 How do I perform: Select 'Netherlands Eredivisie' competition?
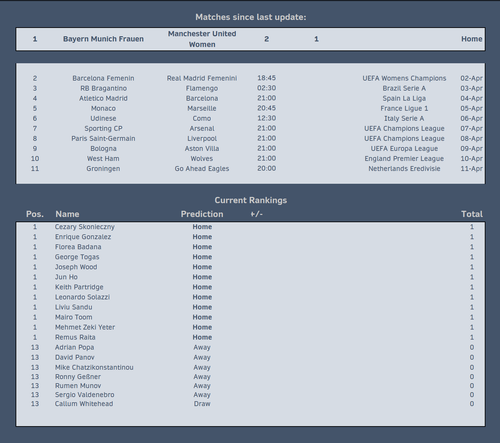tap(404, 168)
